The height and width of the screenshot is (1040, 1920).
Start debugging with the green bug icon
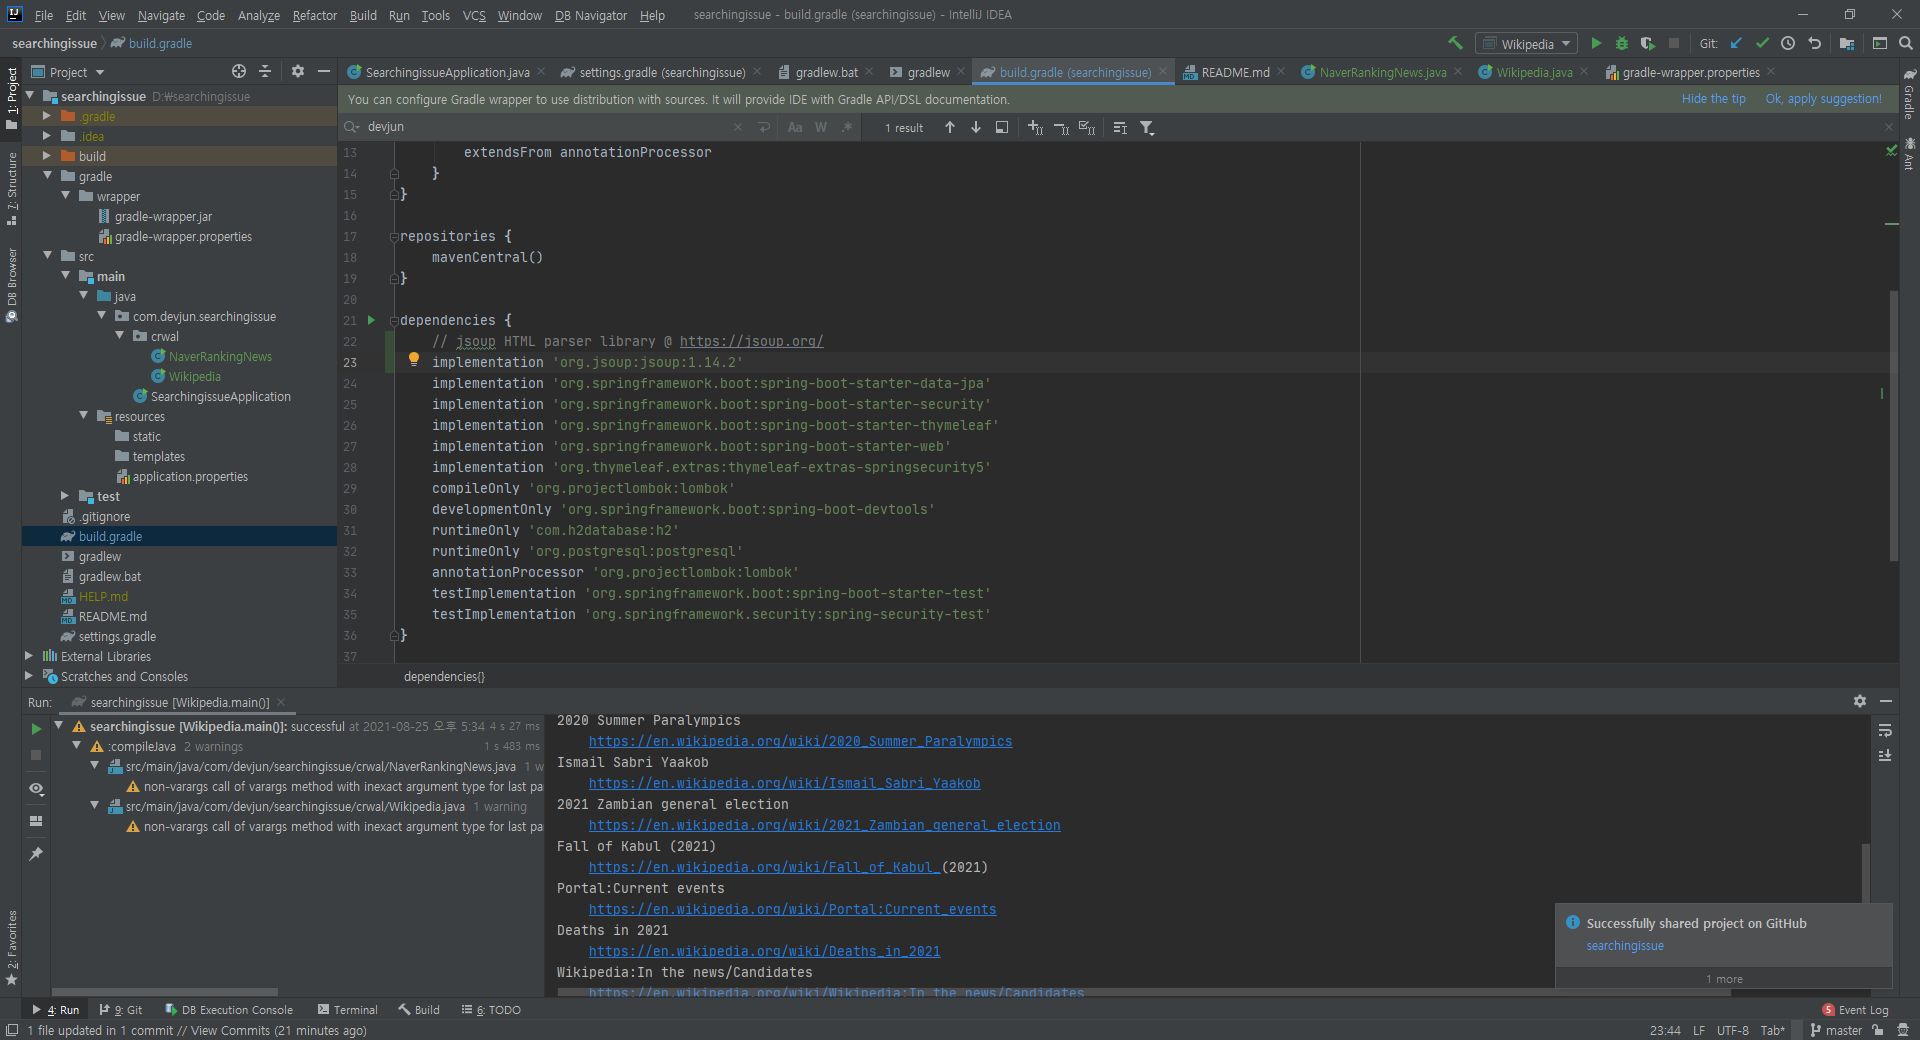pos(1622,43)
